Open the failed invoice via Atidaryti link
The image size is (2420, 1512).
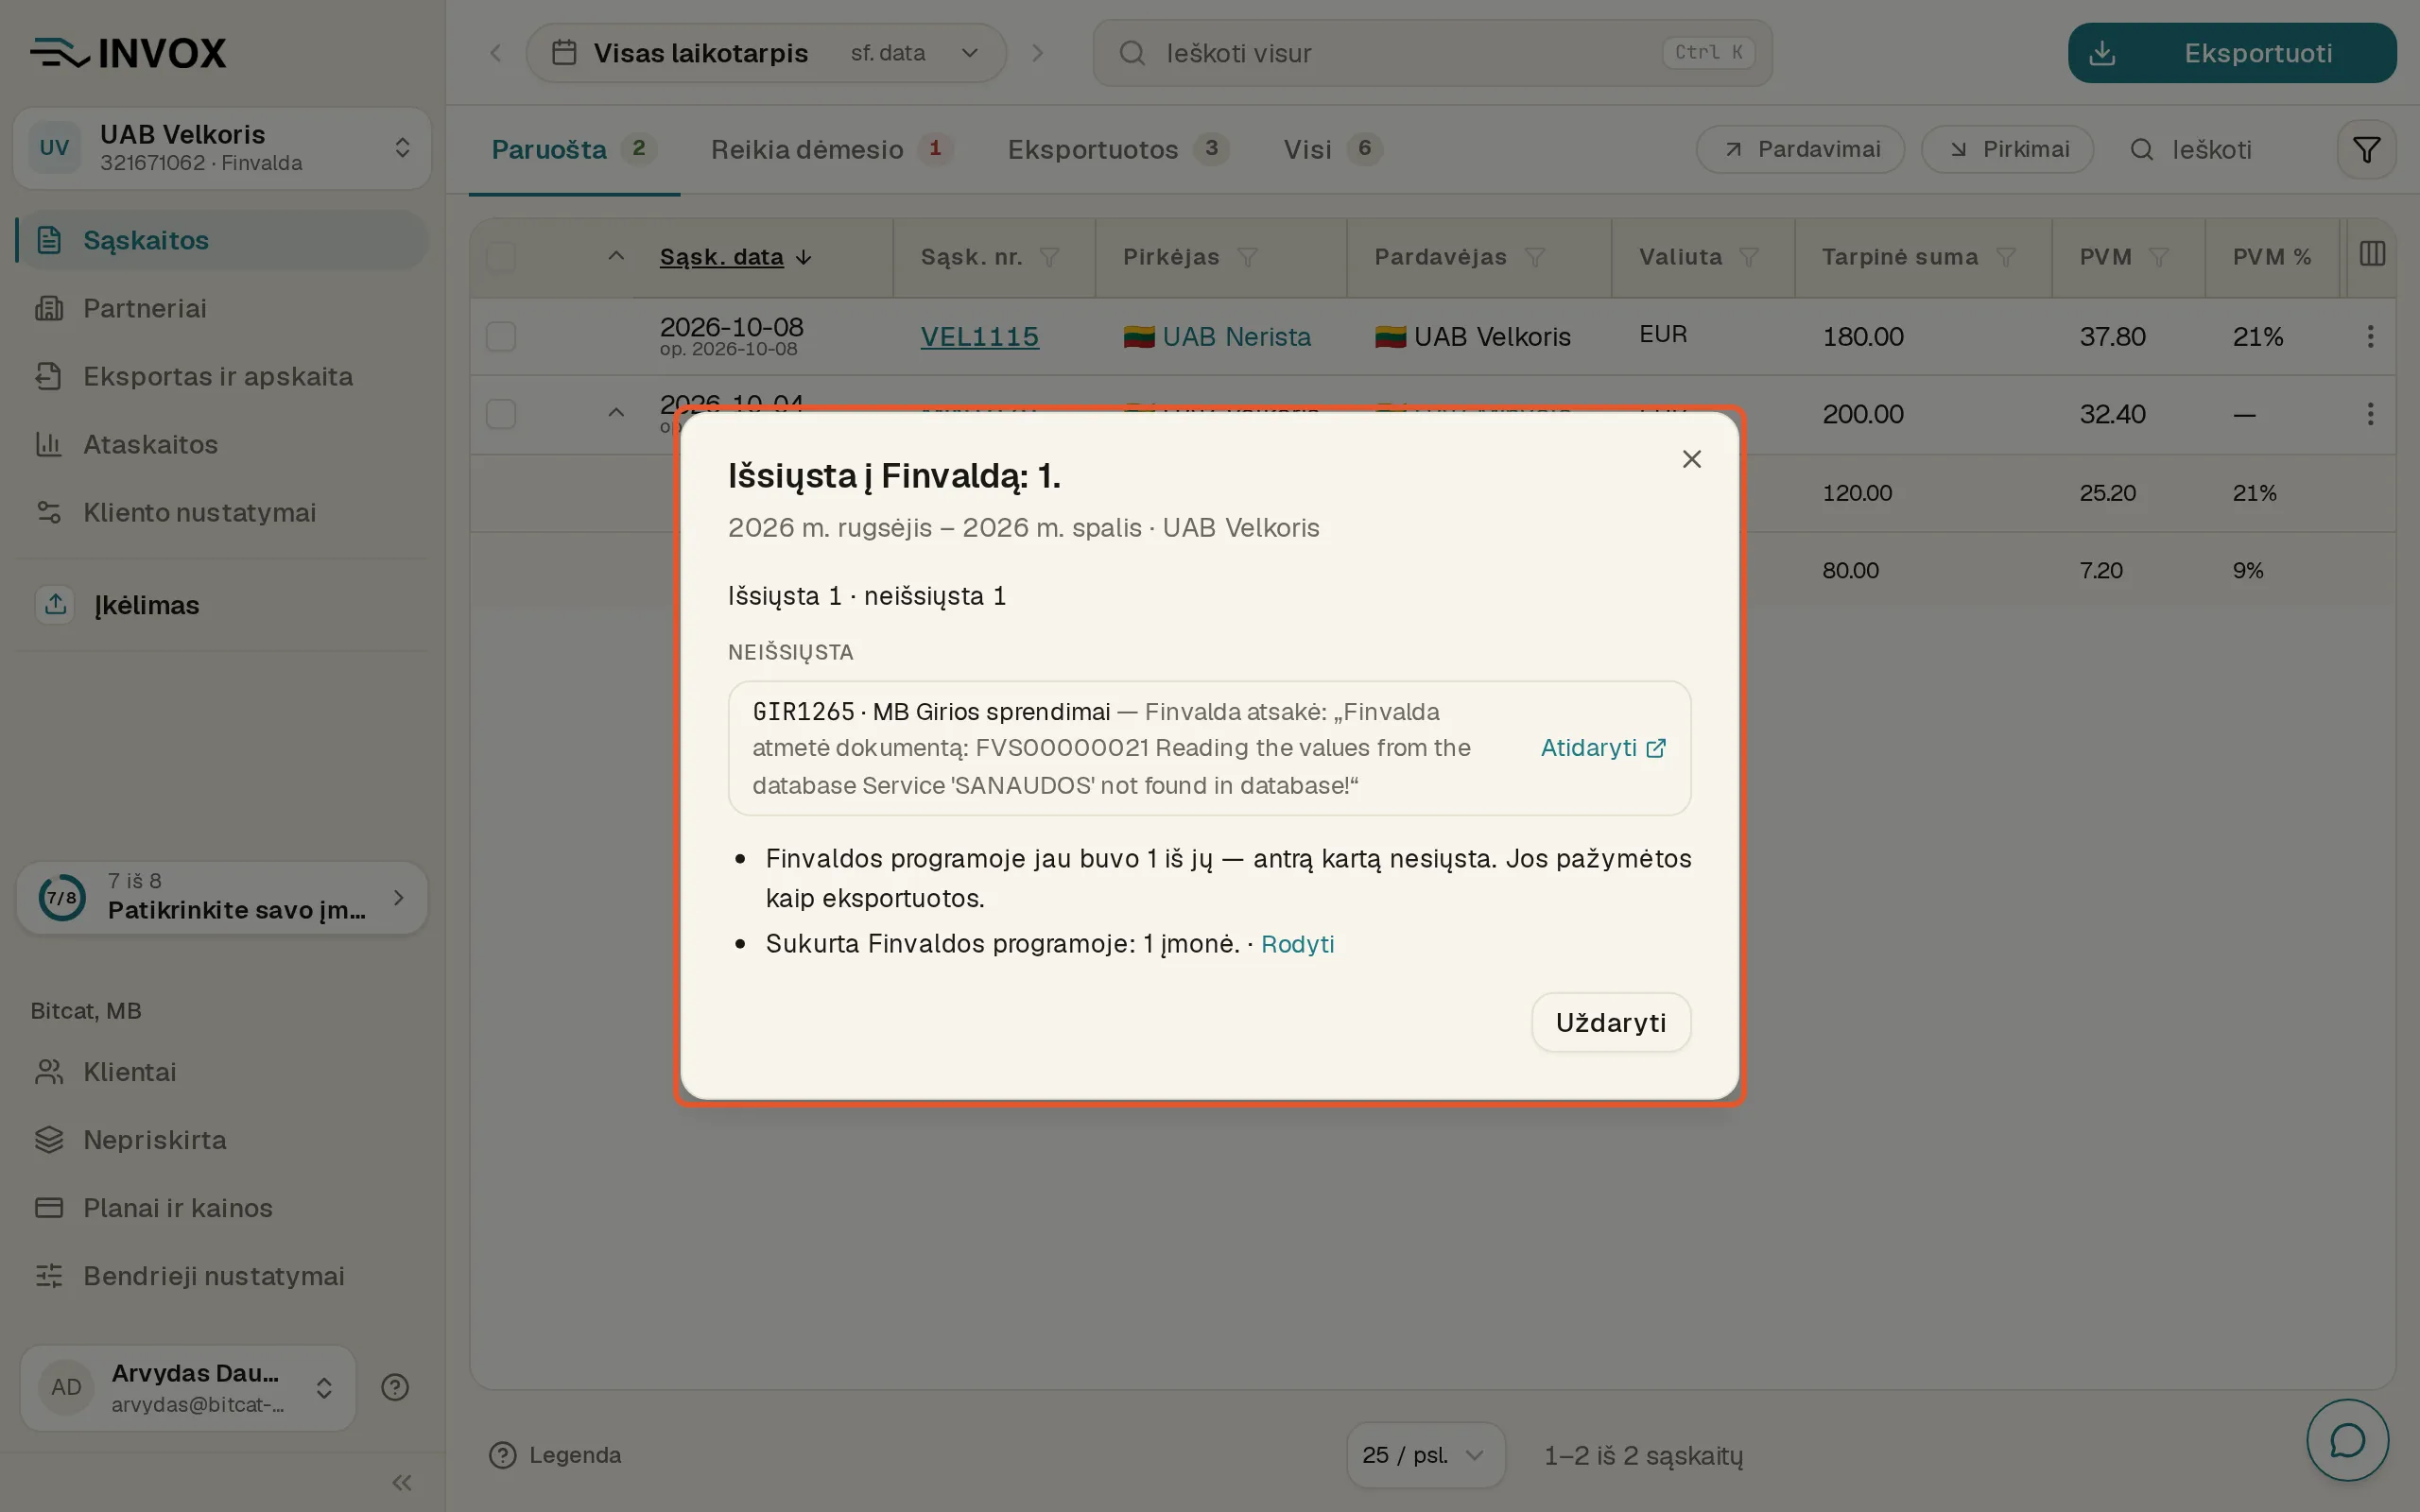(x=1603, y=748)
